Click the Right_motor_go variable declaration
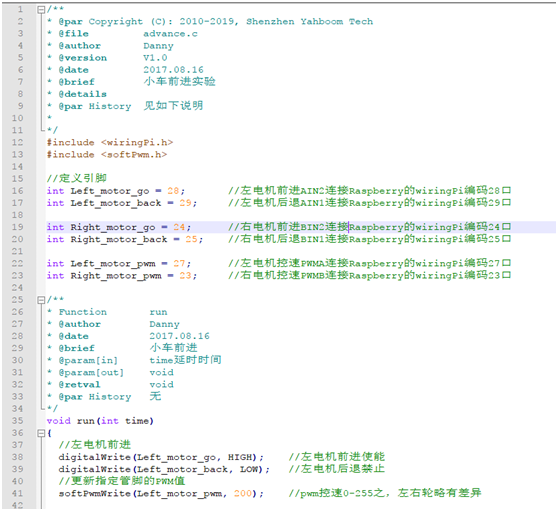 click(x=119, y=227)
